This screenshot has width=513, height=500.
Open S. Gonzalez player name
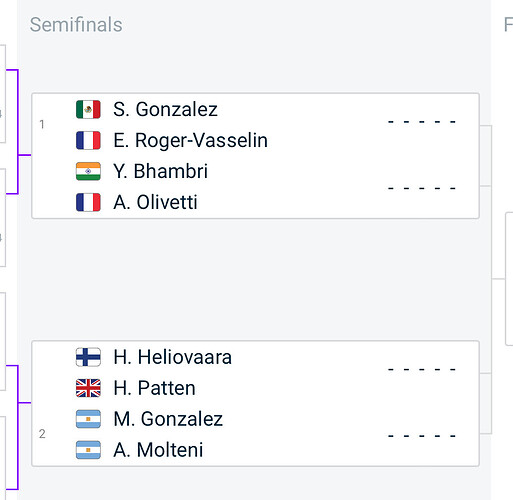pyautogui.click(x=165, y=109)
